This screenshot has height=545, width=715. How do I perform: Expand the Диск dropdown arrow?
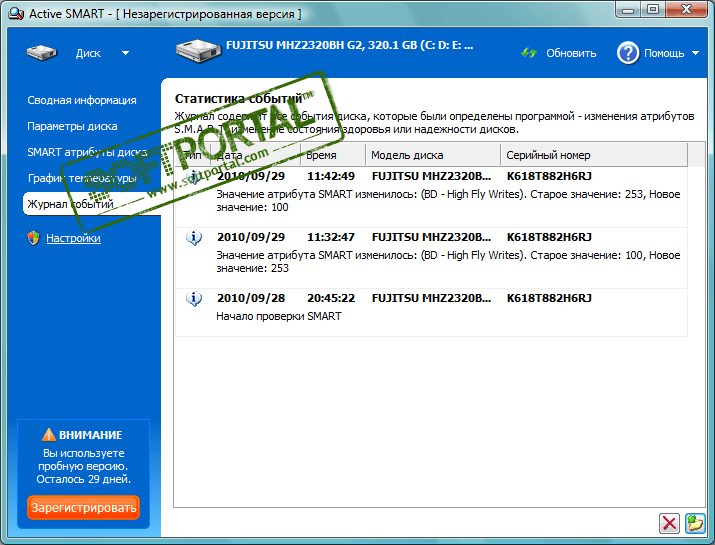[x=125, y=53]
